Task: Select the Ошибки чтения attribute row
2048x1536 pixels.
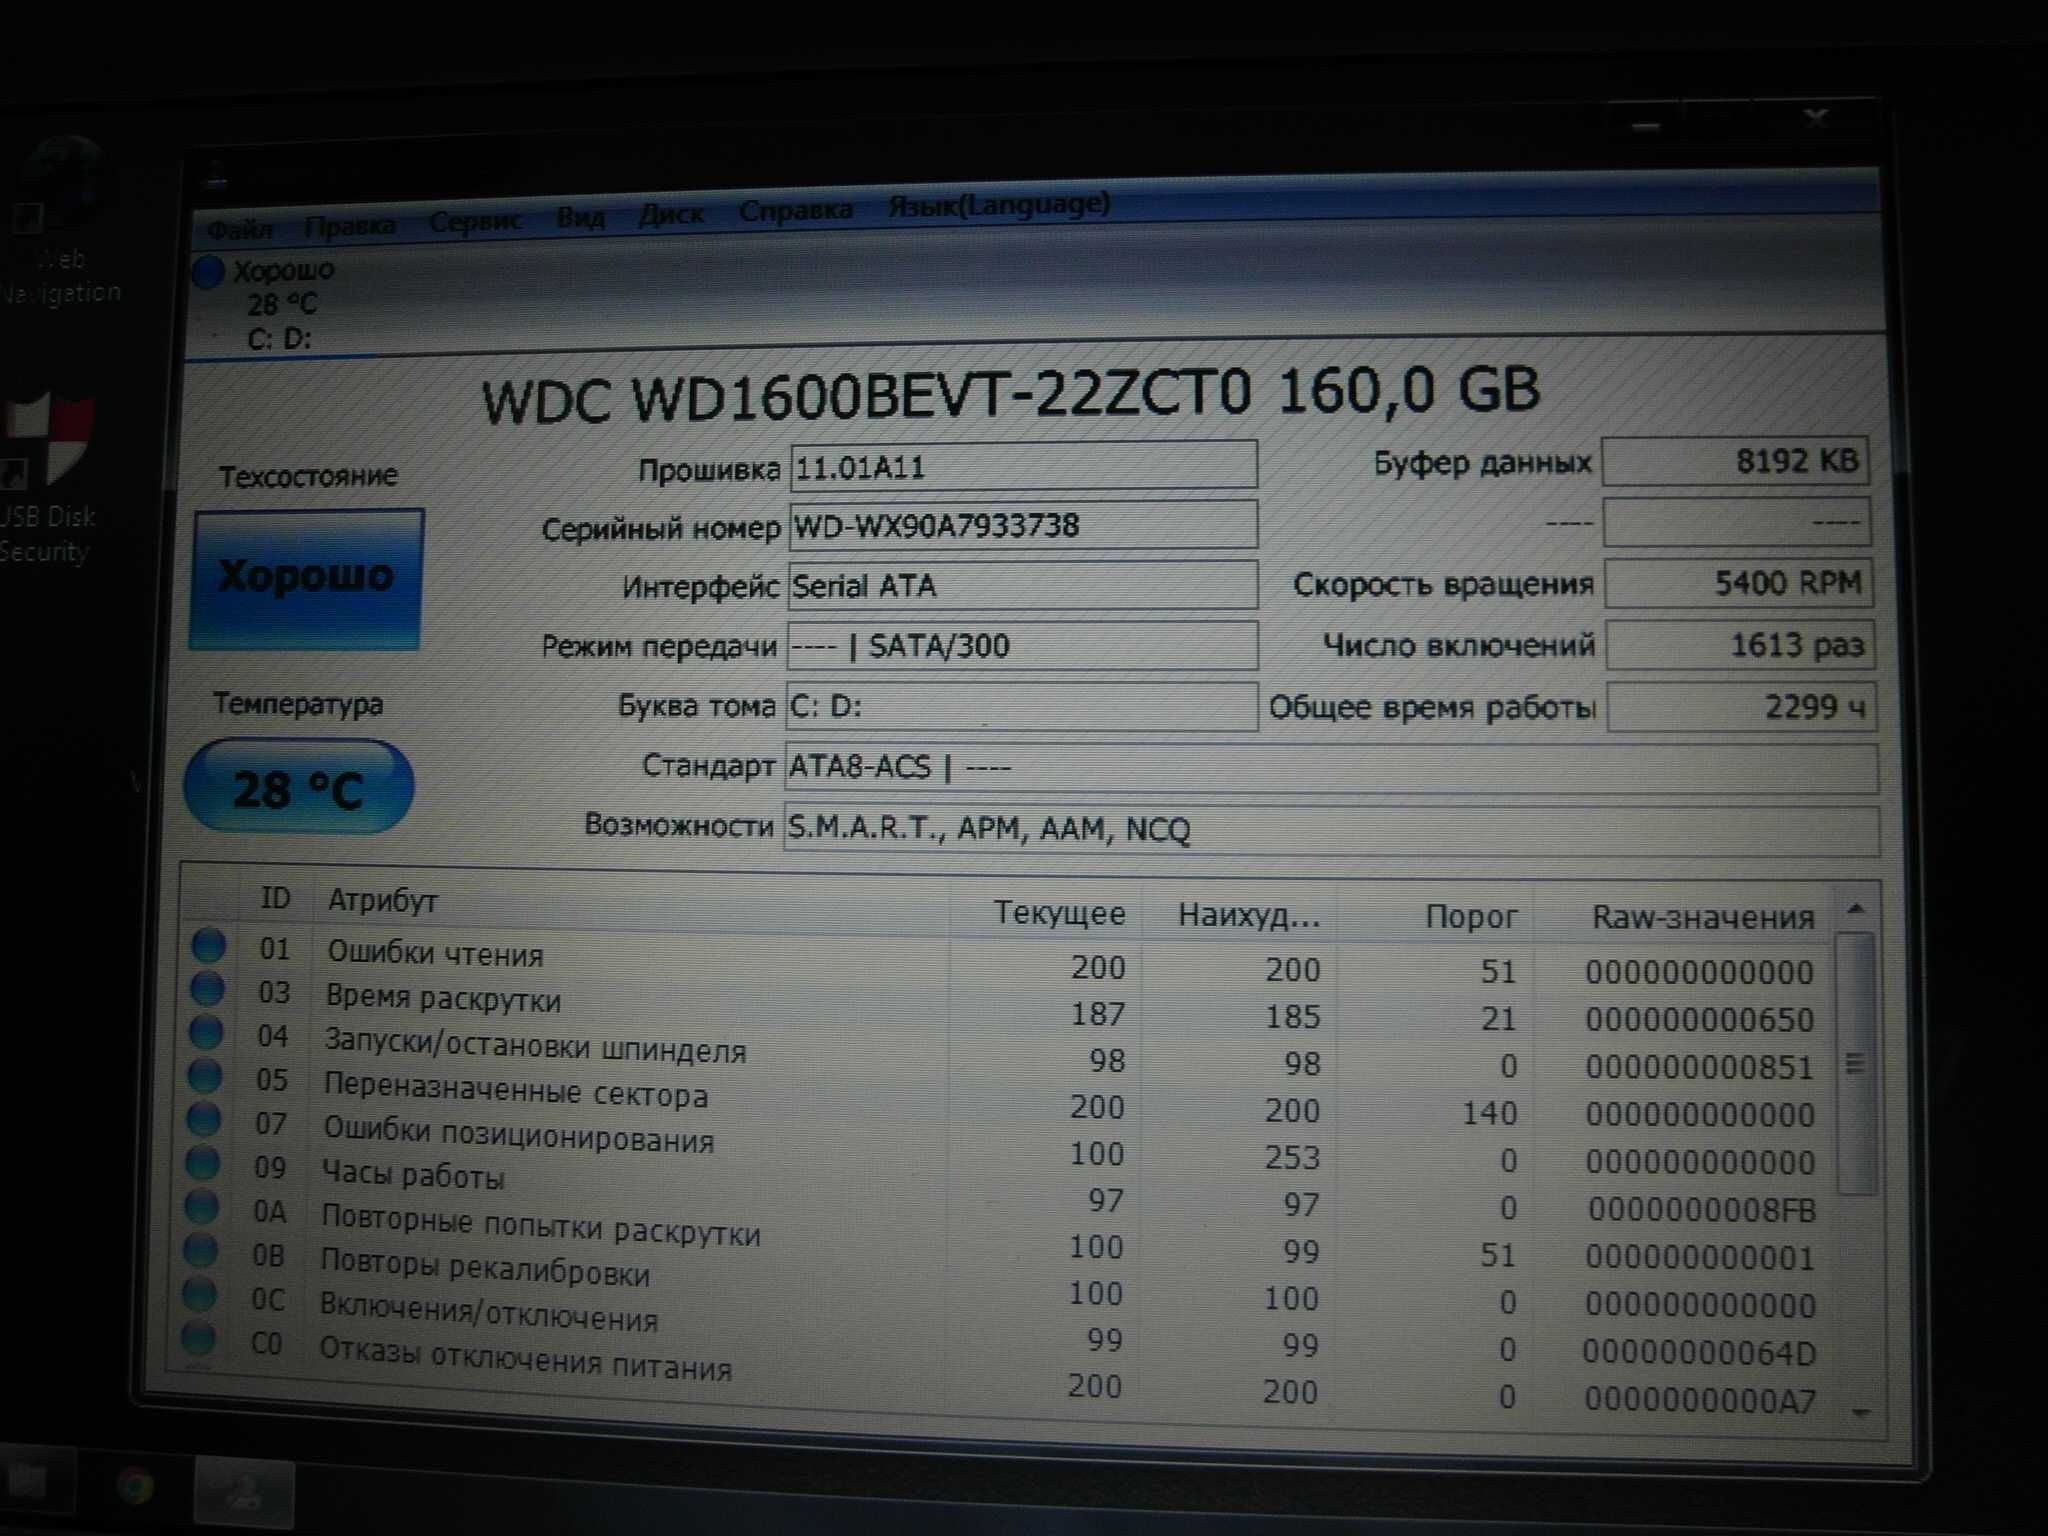Action: tap(1005, 960)
